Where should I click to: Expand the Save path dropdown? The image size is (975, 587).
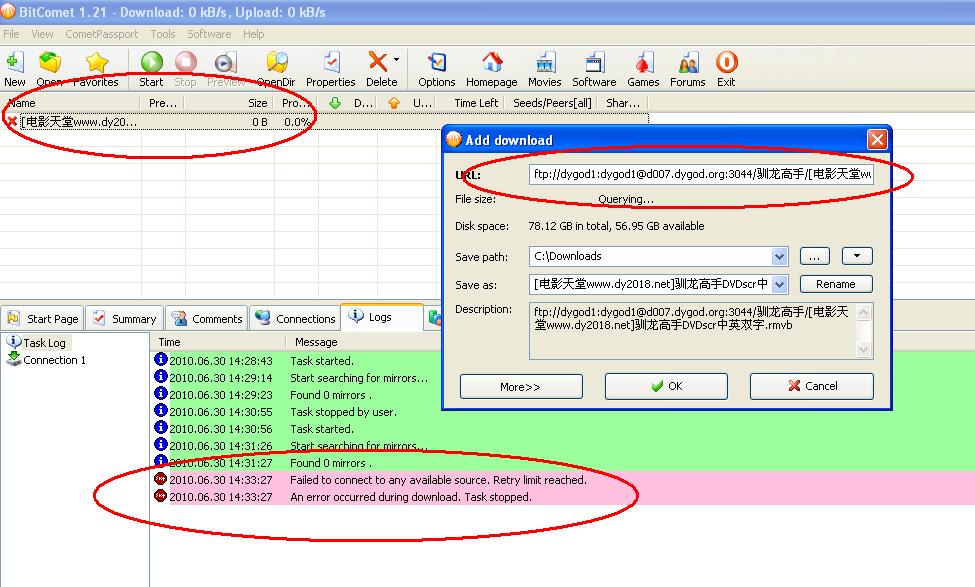pyautogui.click(x=779, y=256)
